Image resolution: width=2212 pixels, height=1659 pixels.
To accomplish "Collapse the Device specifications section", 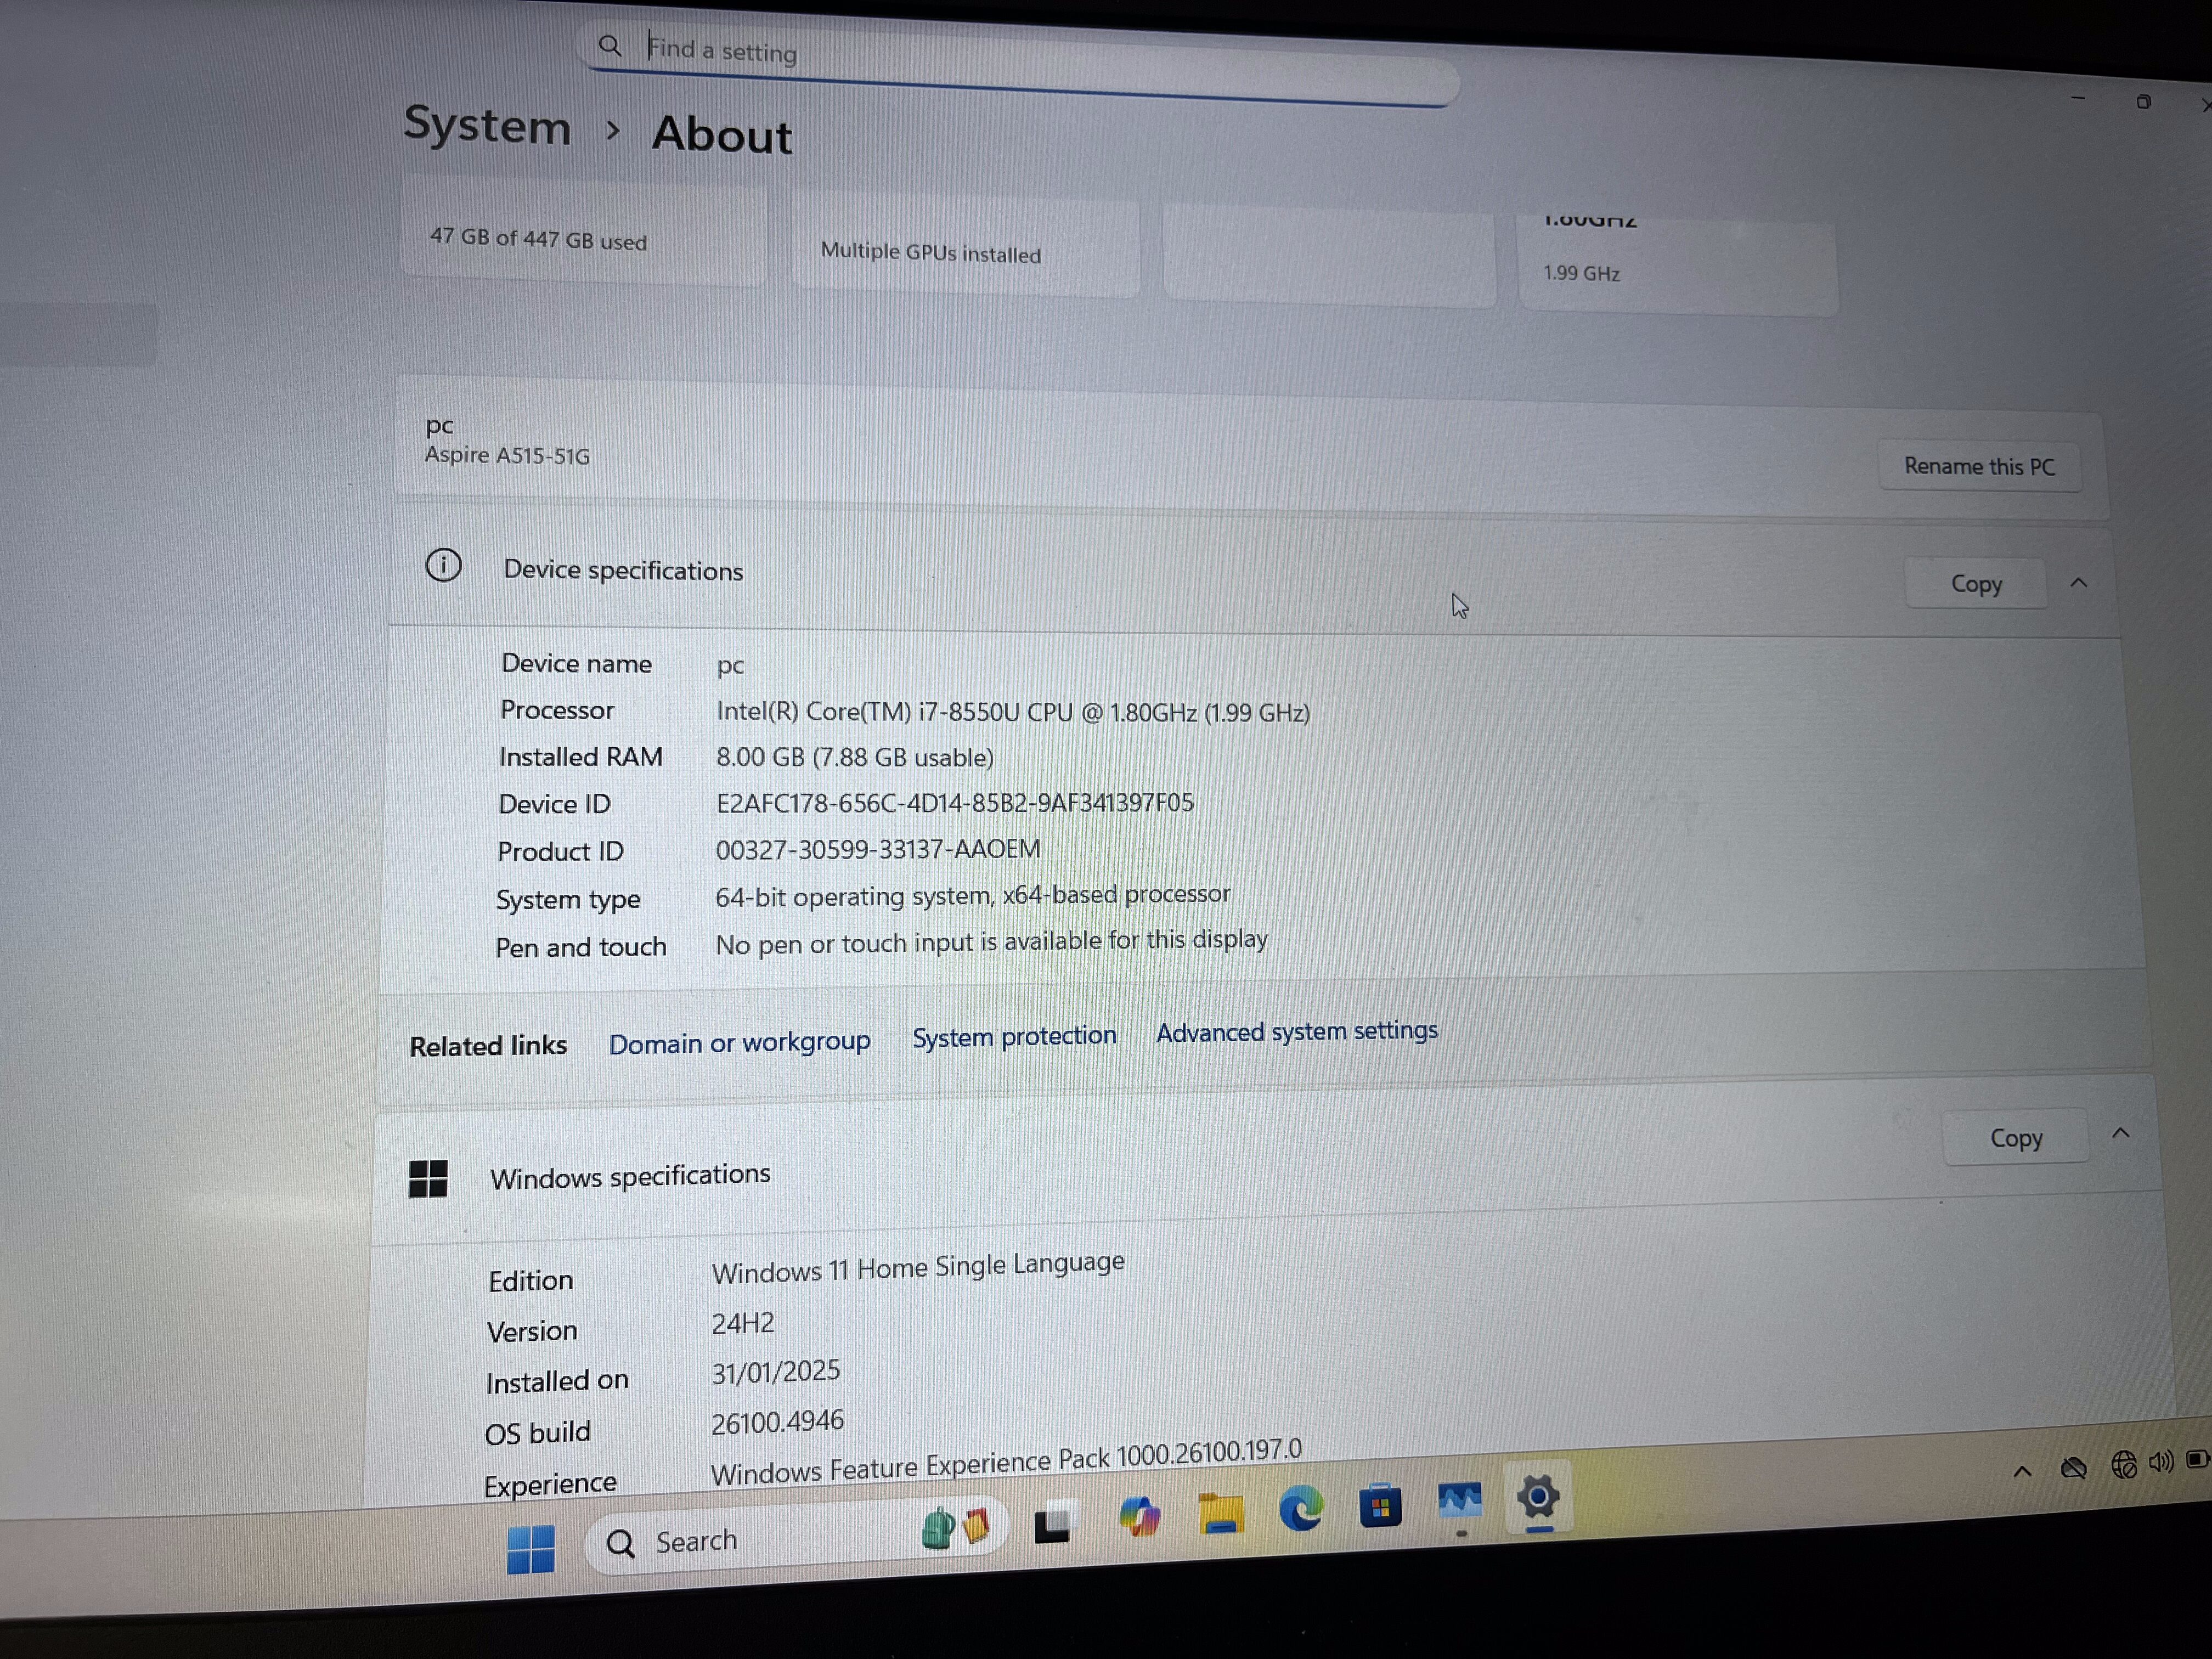I will coord(2079,583).
